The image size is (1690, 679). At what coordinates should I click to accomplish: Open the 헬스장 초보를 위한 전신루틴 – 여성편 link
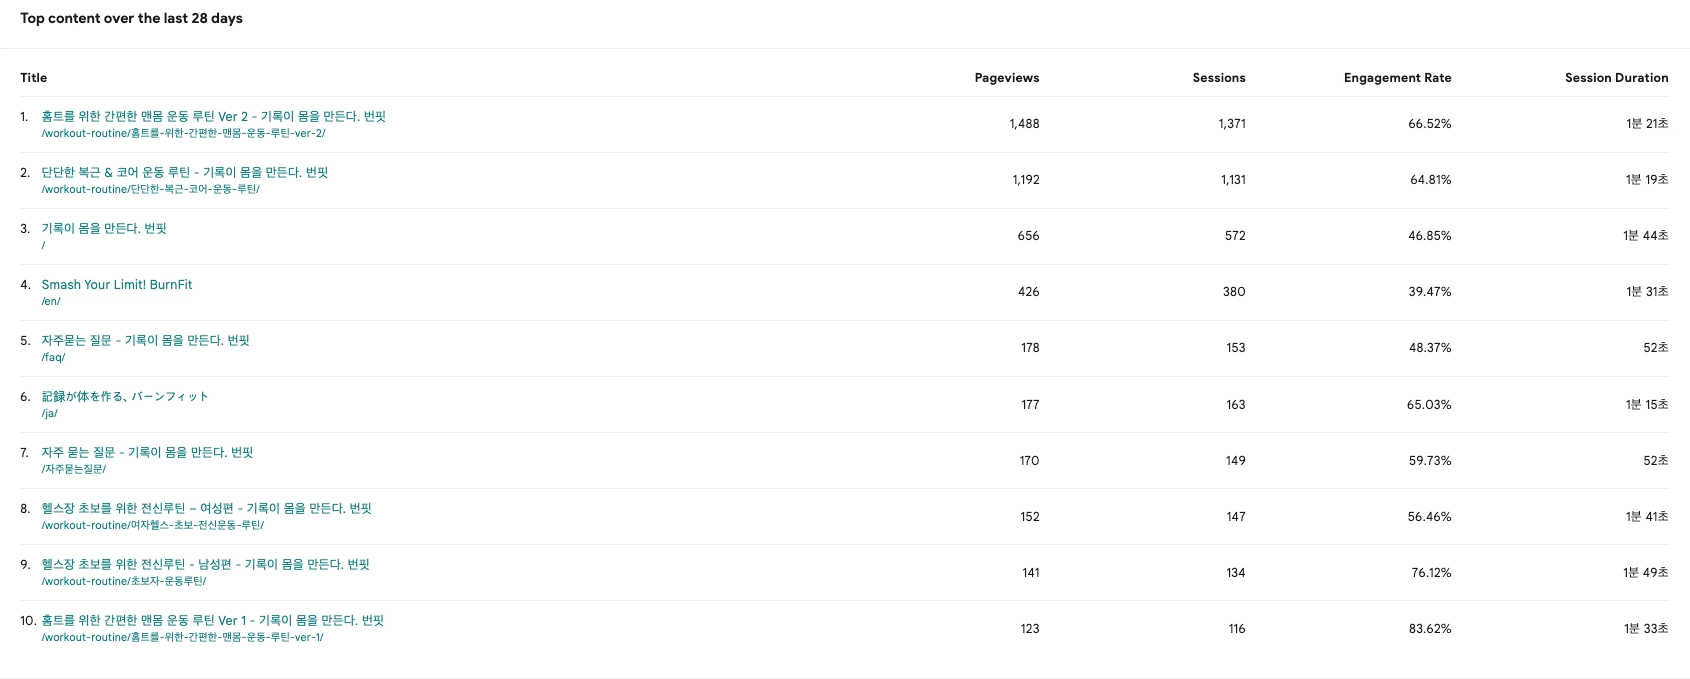[206, 509]
